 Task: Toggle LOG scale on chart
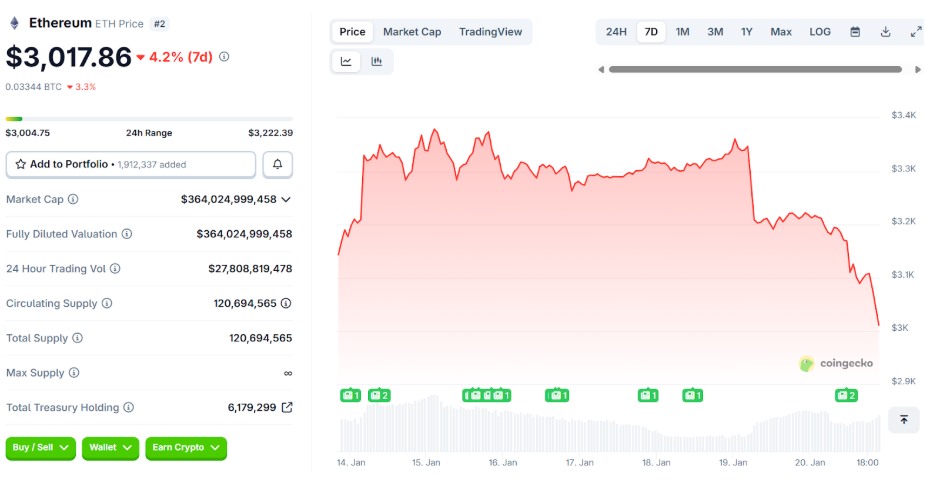pos(820,32)
